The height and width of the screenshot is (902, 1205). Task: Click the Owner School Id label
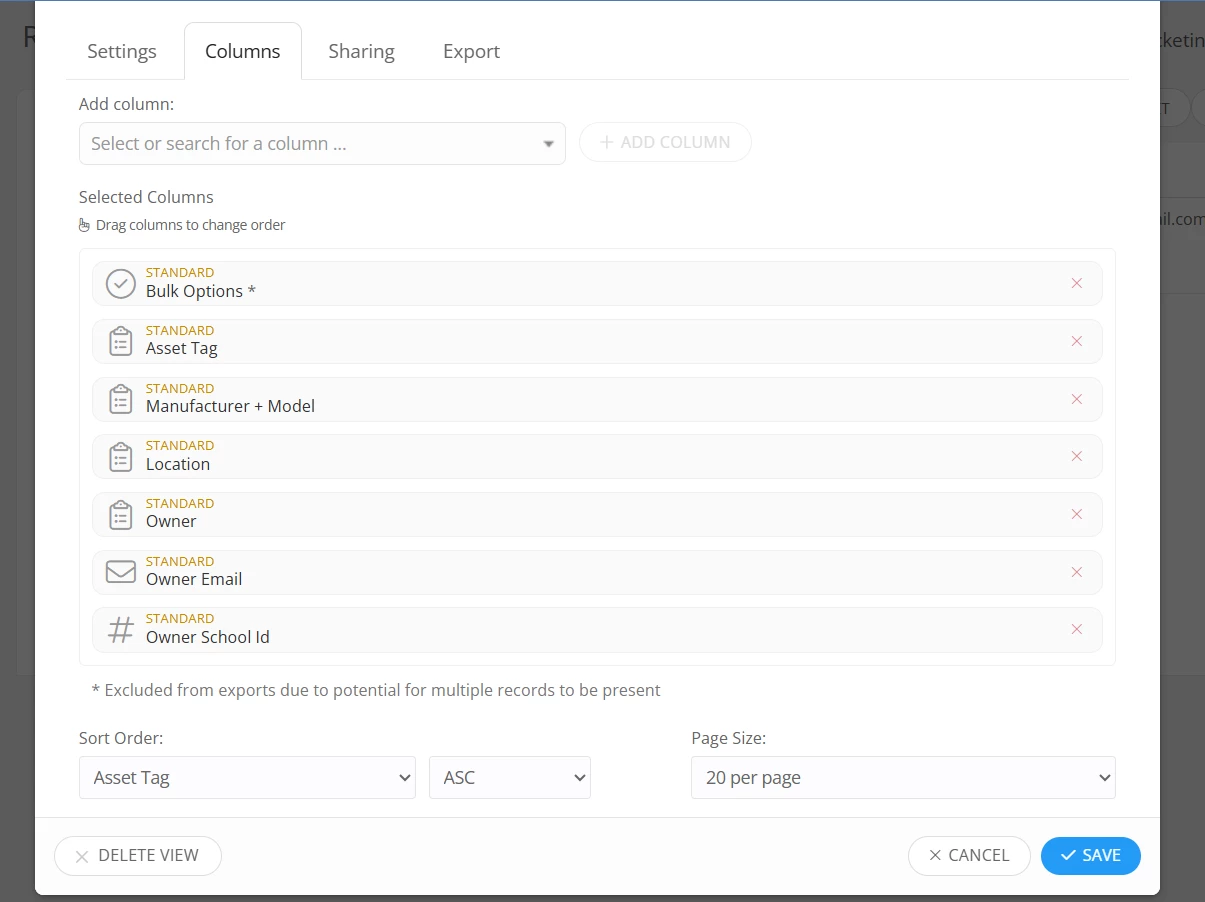tap(208, 637)
